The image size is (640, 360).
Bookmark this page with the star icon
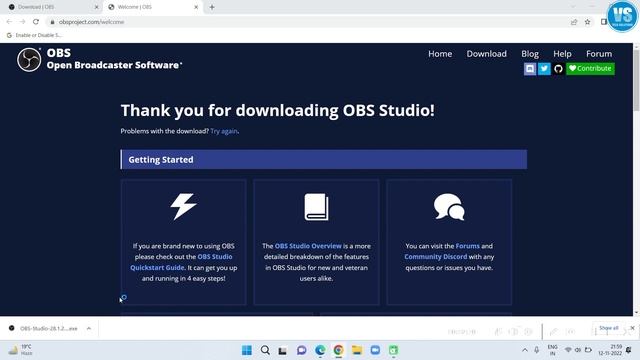[587, 22]
